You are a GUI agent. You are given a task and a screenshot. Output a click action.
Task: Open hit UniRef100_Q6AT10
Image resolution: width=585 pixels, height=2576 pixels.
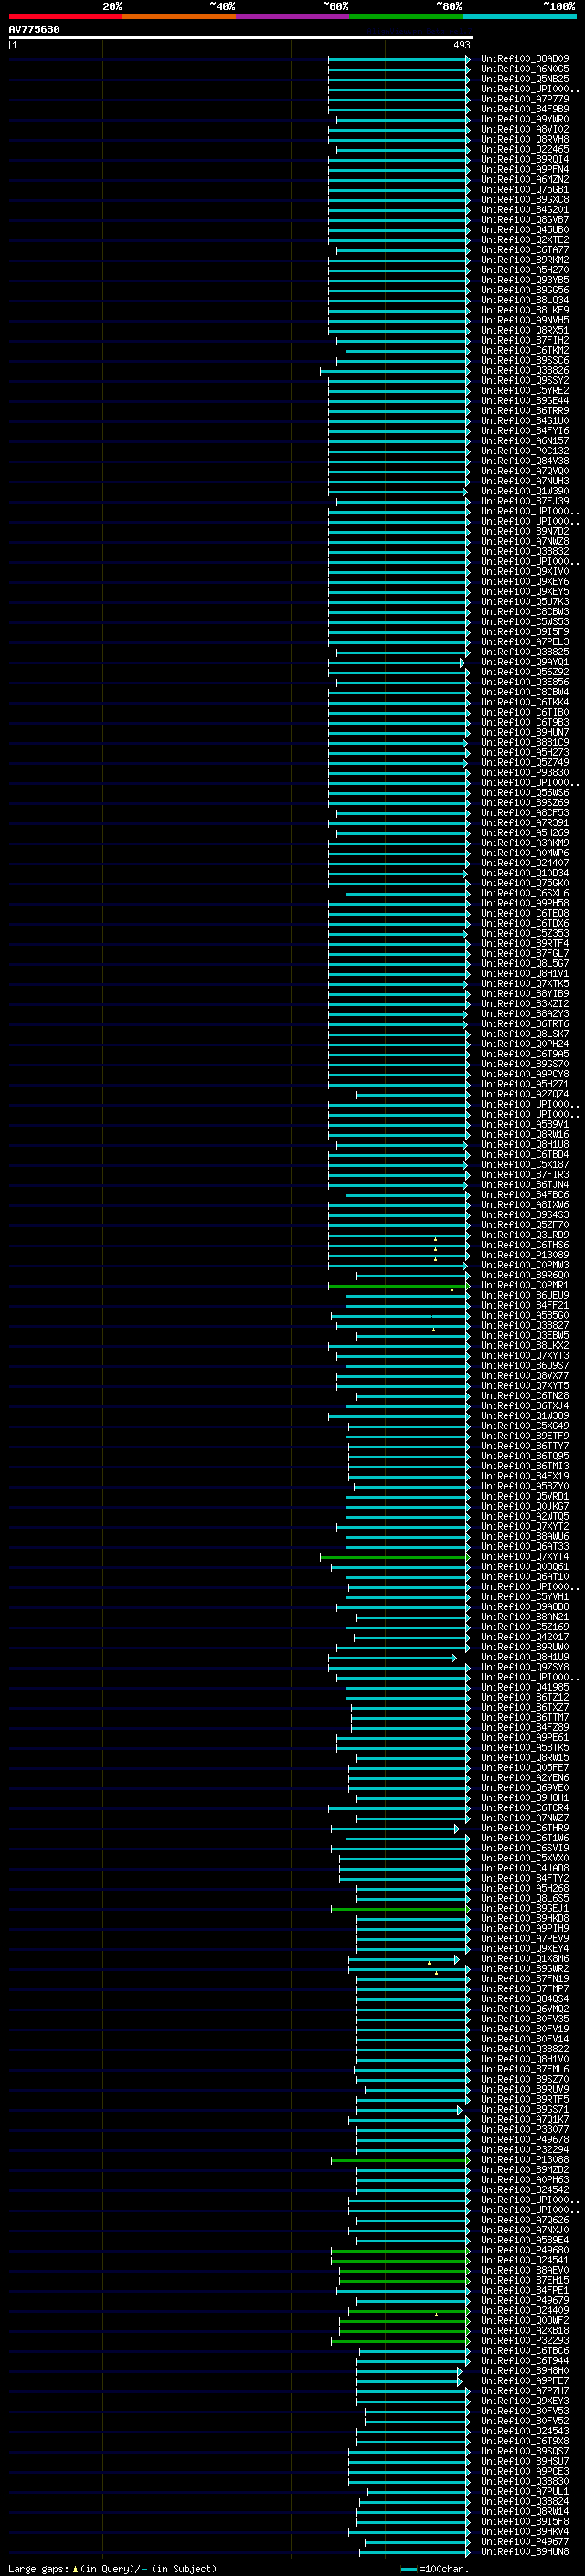click(x=524, y=1577)
